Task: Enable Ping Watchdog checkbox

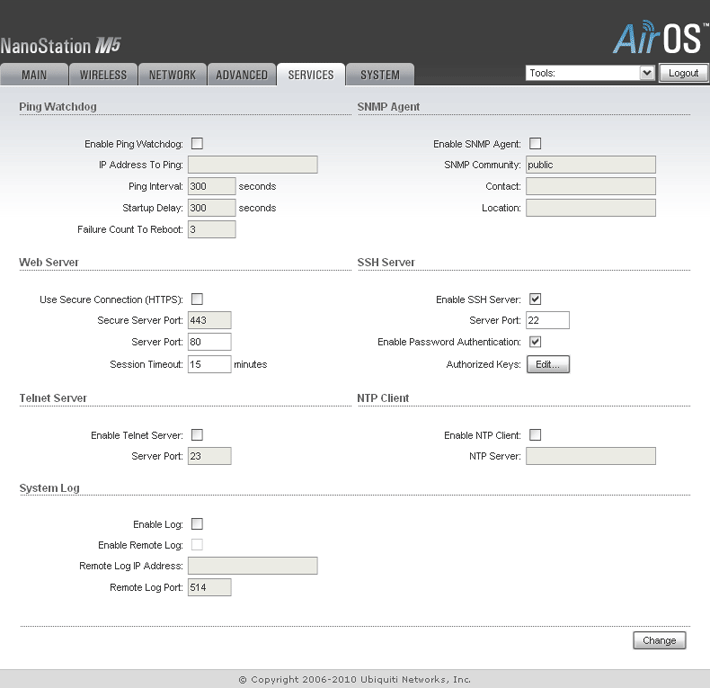Action: [x=197, y=144]
